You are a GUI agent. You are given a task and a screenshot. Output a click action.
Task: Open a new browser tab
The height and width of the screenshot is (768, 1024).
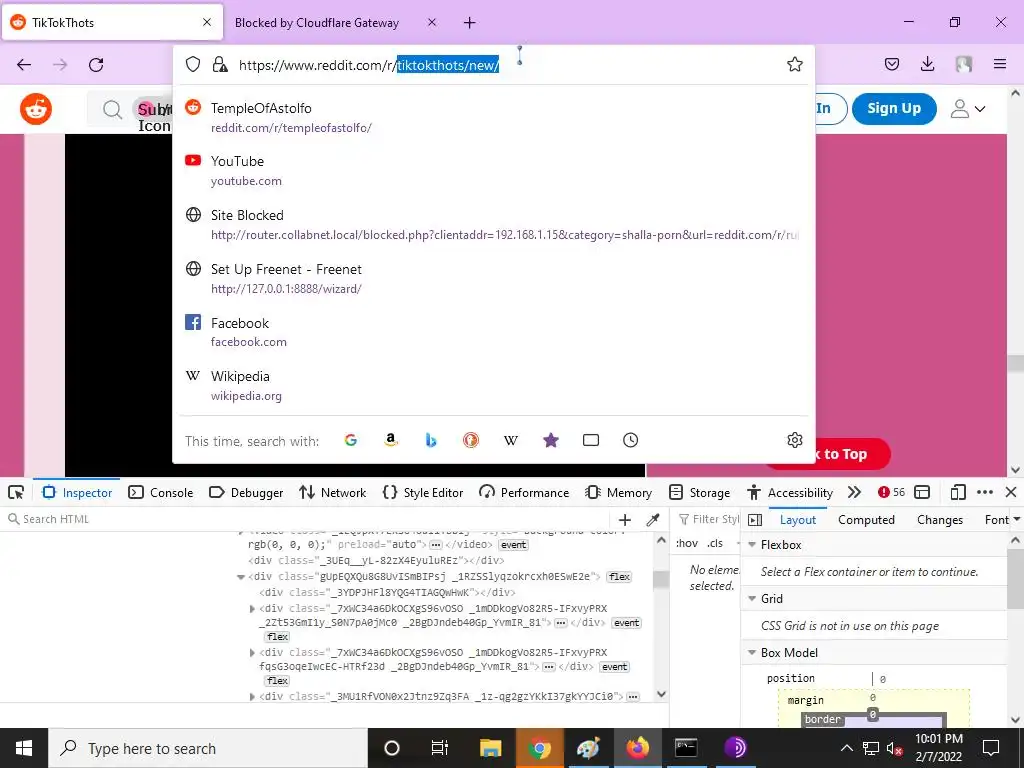469,23
